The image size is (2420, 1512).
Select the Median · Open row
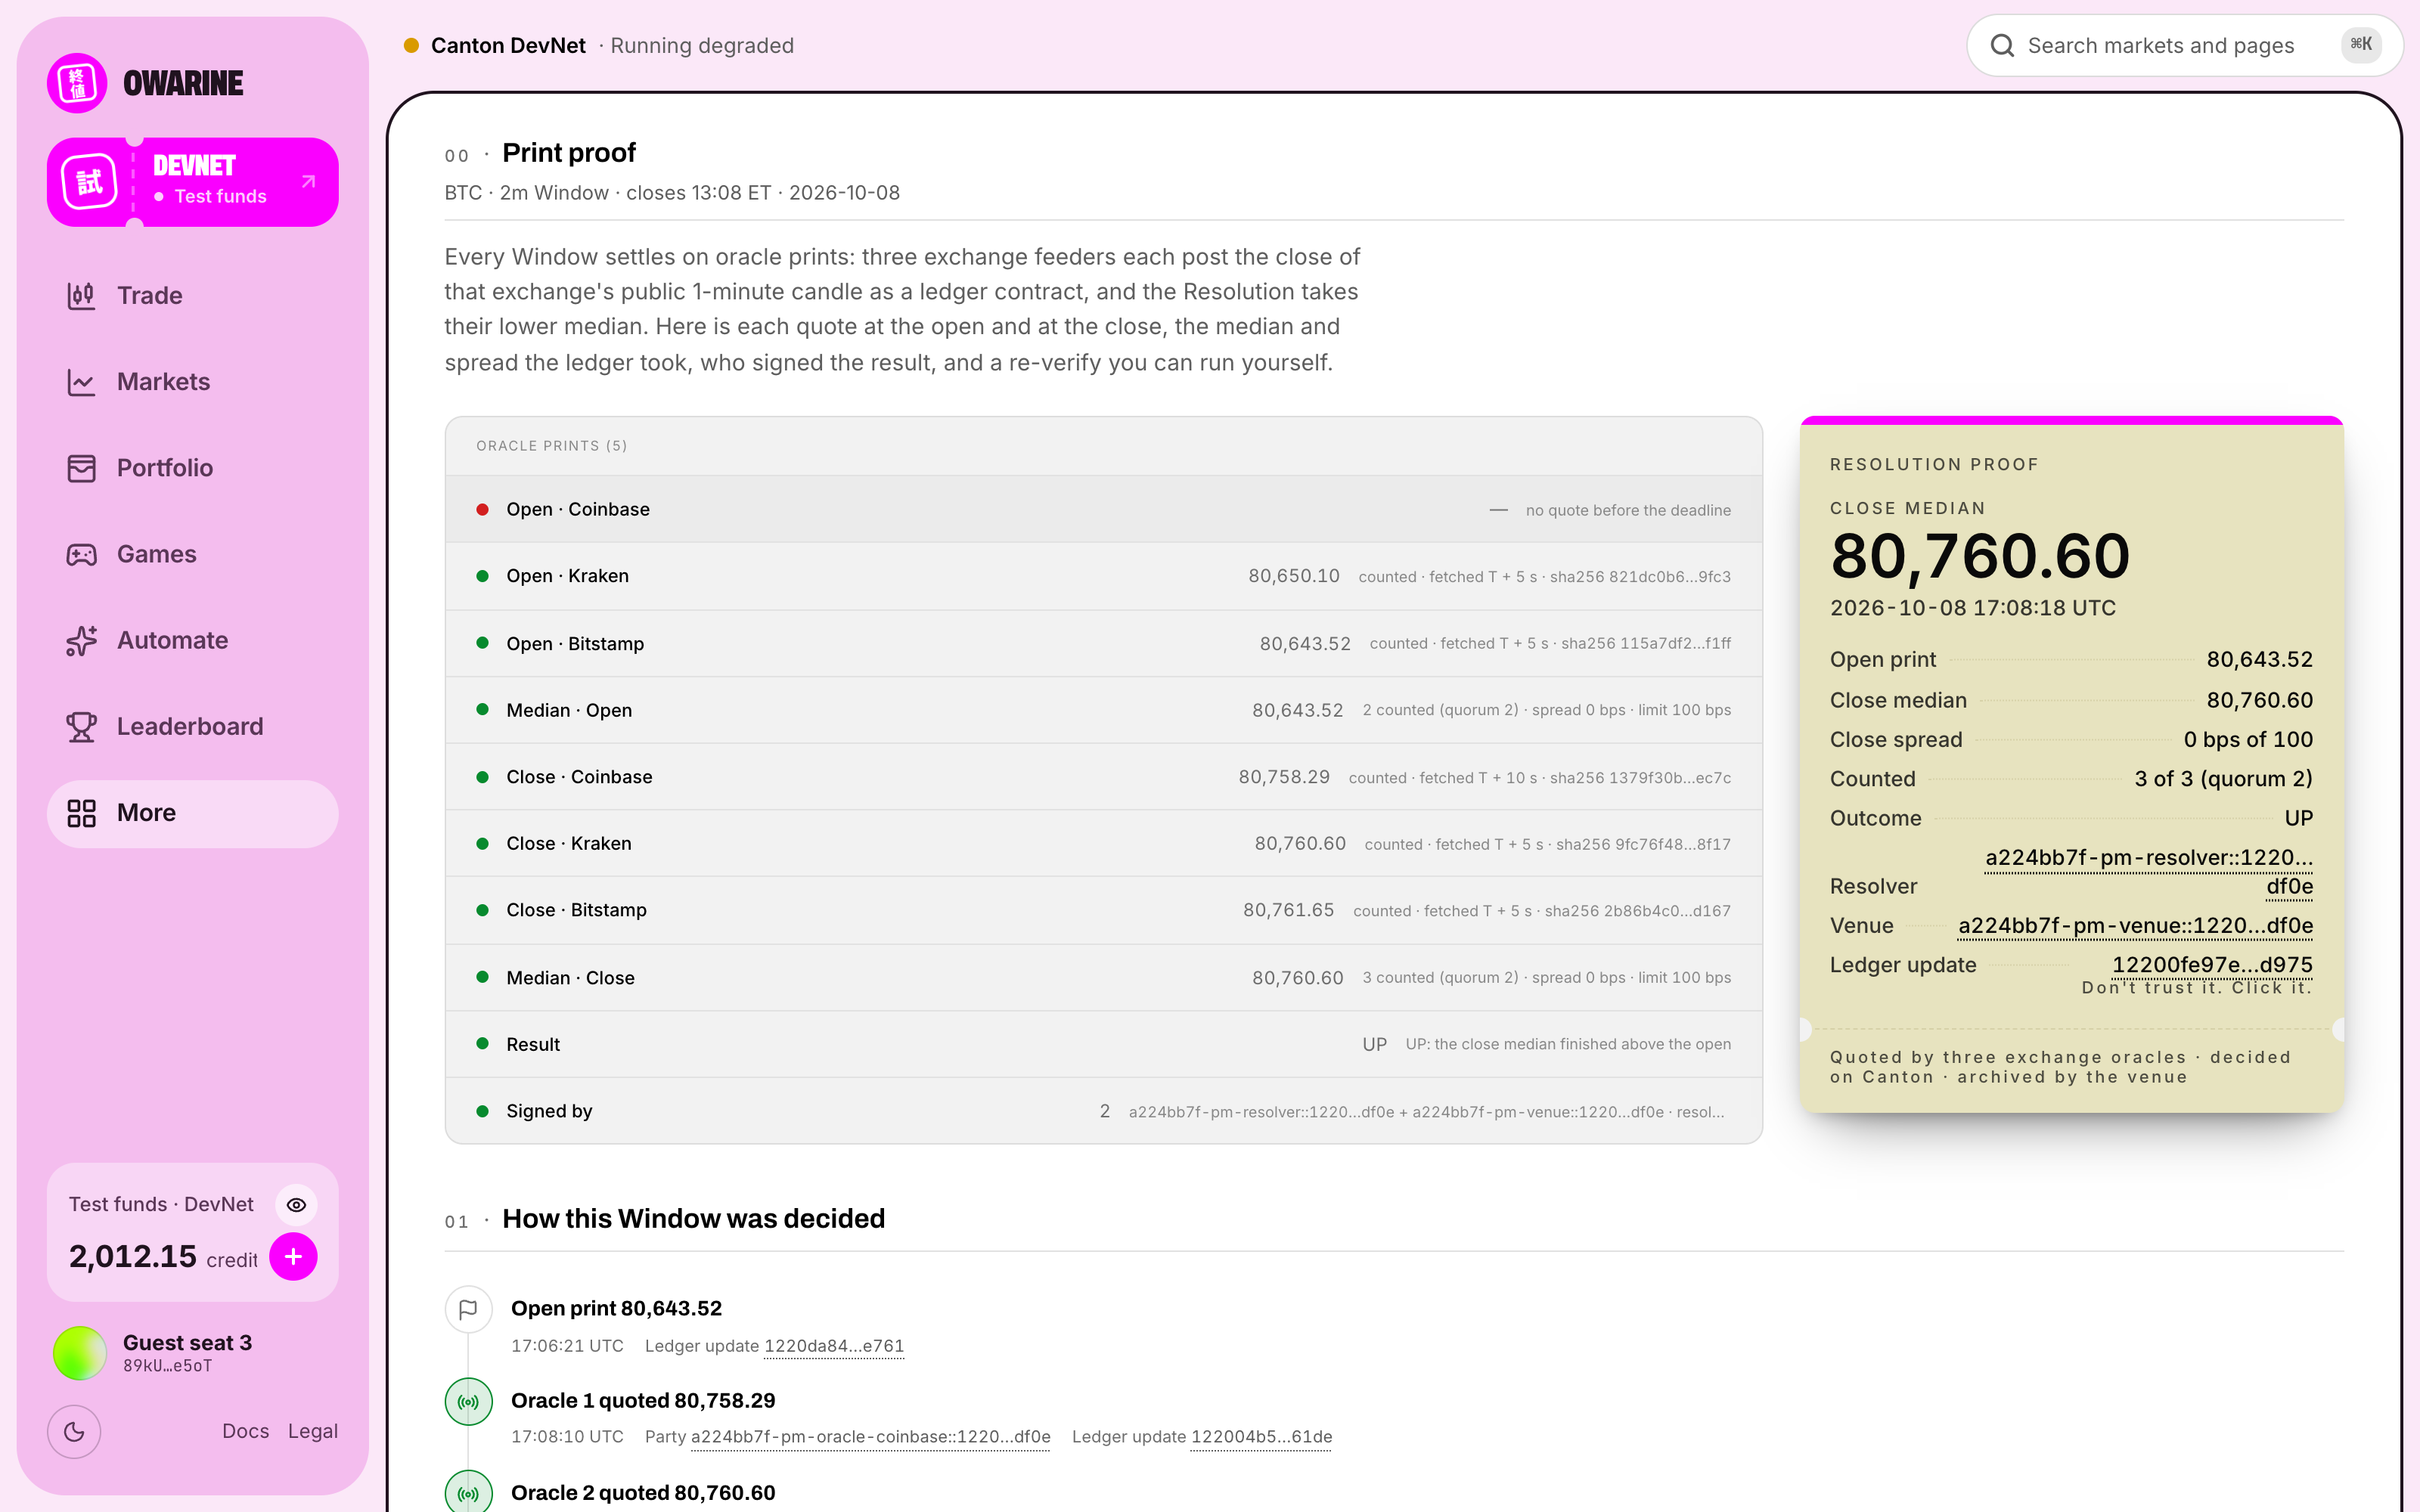click(x=1103, y=710)
